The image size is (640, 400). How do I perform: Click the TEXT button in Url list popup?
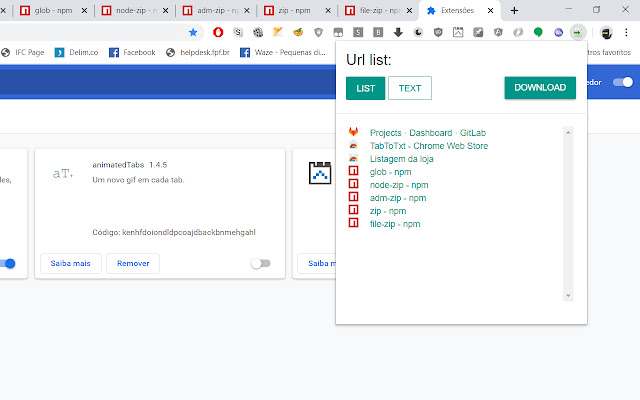pyautogui.click(x=410, y=88)
